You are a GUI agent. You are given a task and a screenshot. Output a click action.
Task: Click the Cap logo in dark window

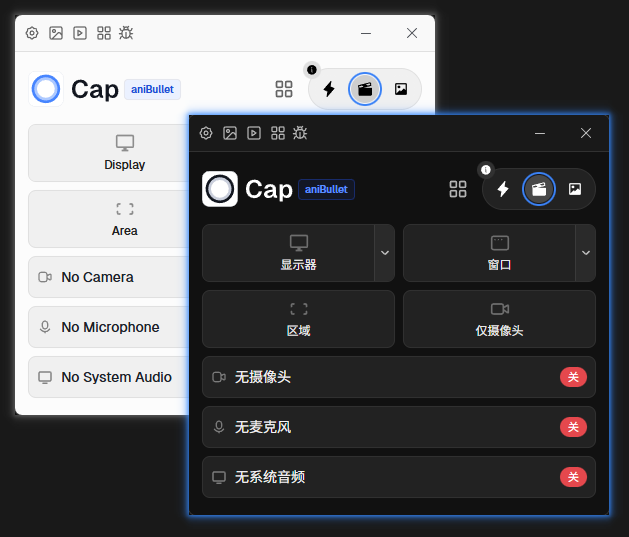click(220, 189)
